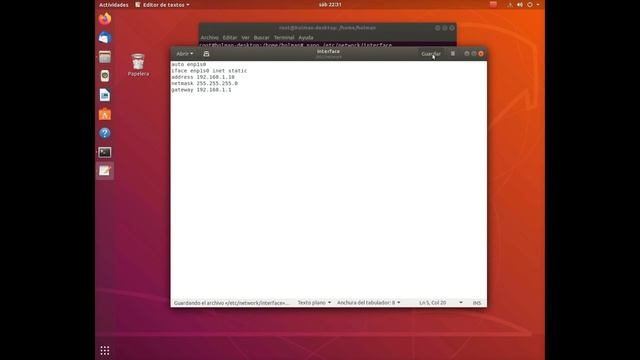Open Archivo menu in the terminal window
Screen dimensions: 640x360
209,38
